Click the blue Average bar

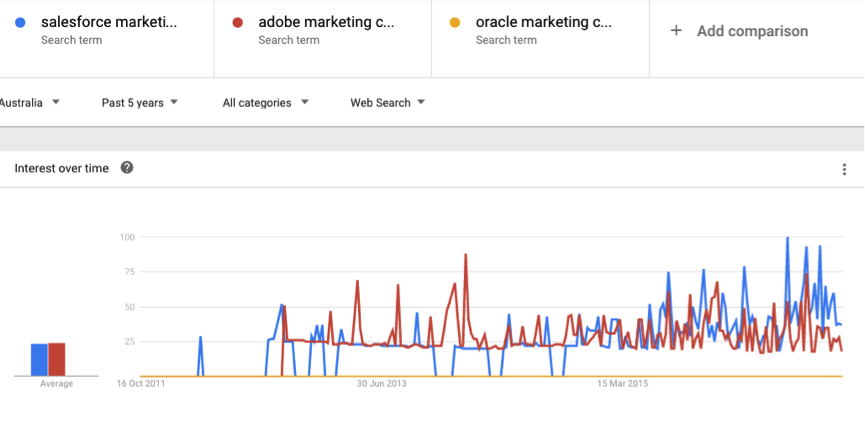point(39,360)
